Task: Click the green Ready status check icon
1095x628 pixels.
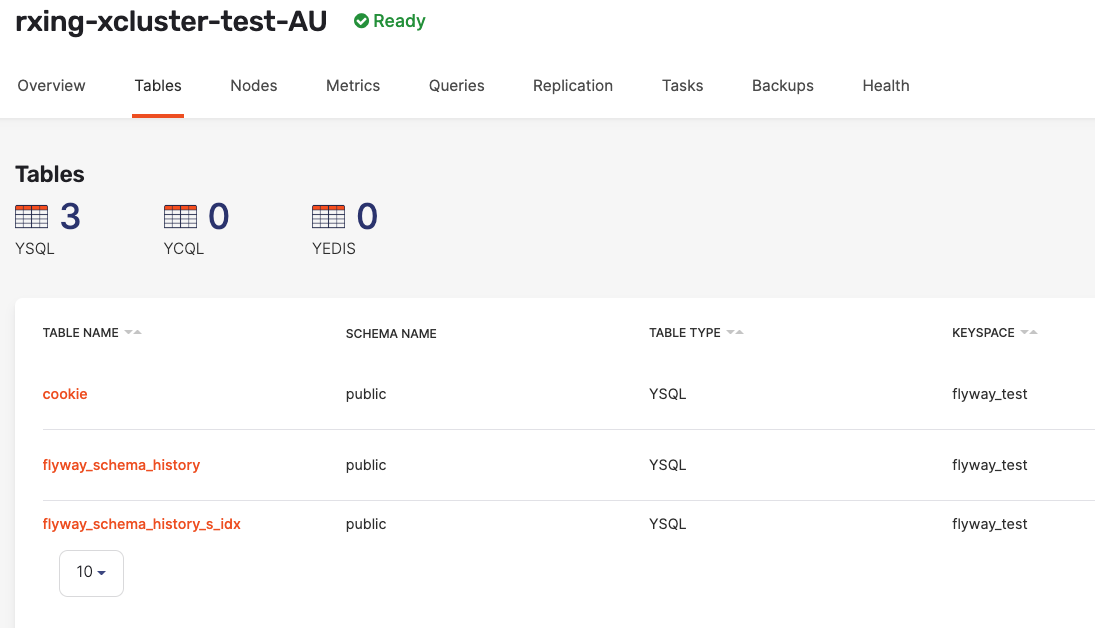Action: 359,20
